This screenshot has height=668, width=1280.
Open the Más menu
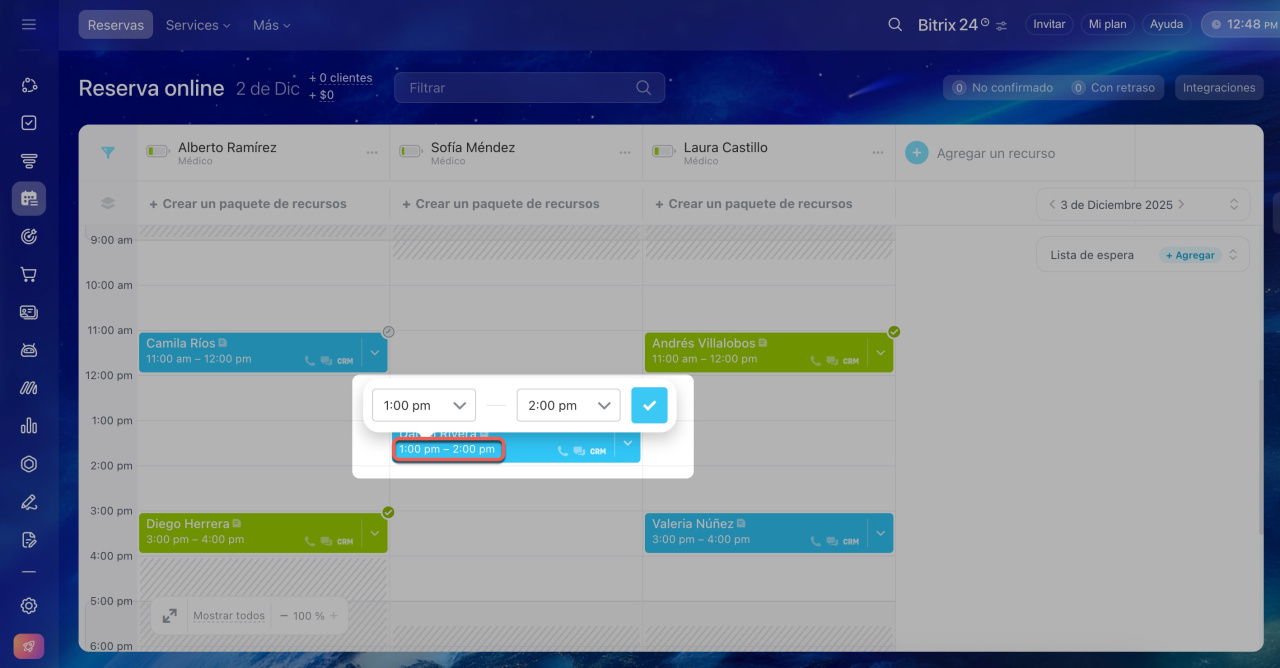click(x=271, y=25)
